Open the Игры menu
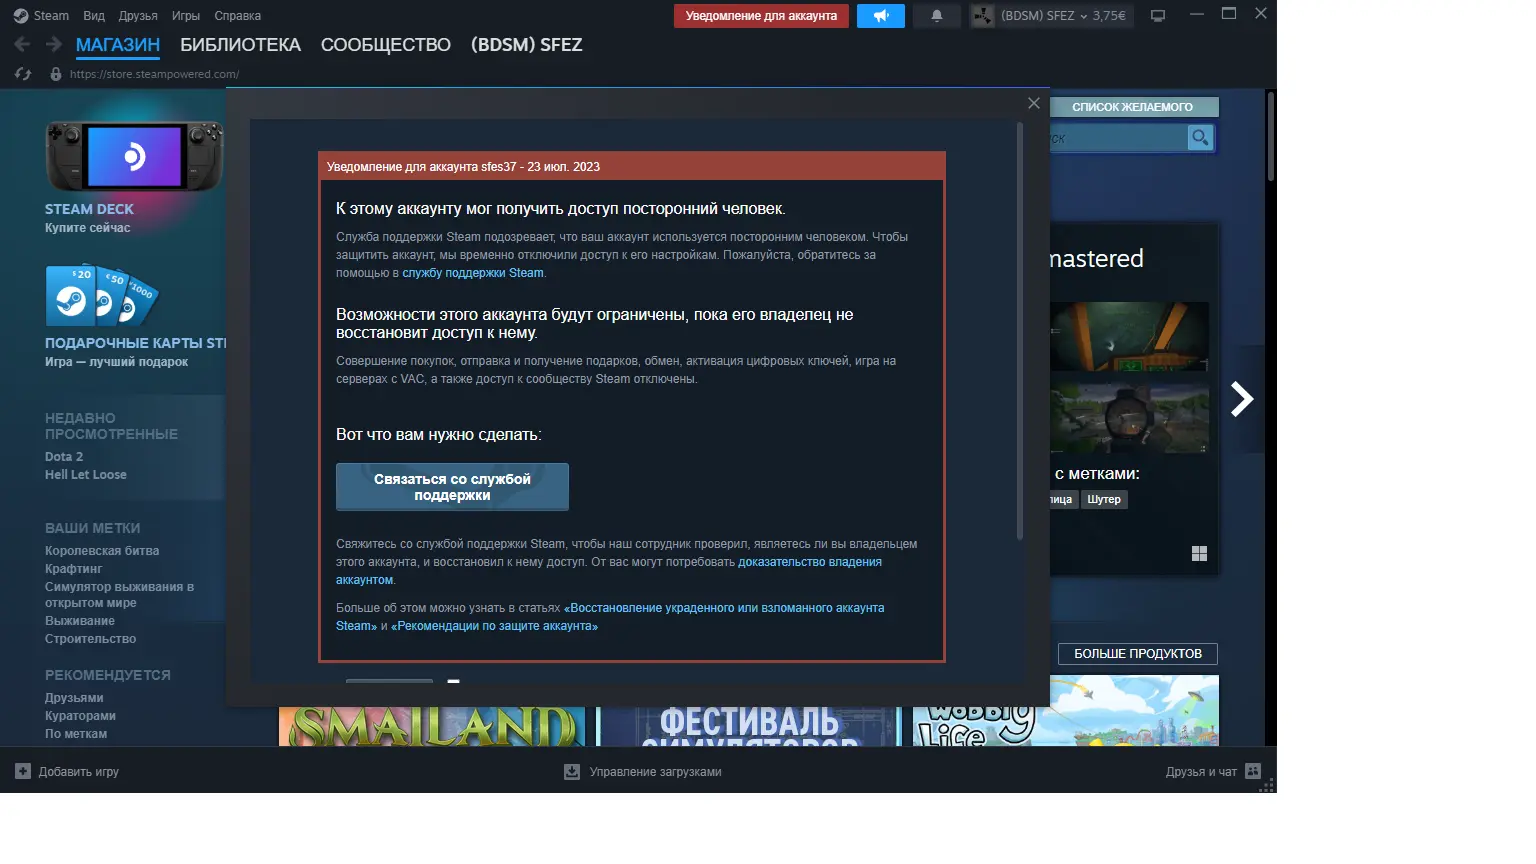Image resolution: width=1536 pixels, height=864 pixels. pos(186,16)
